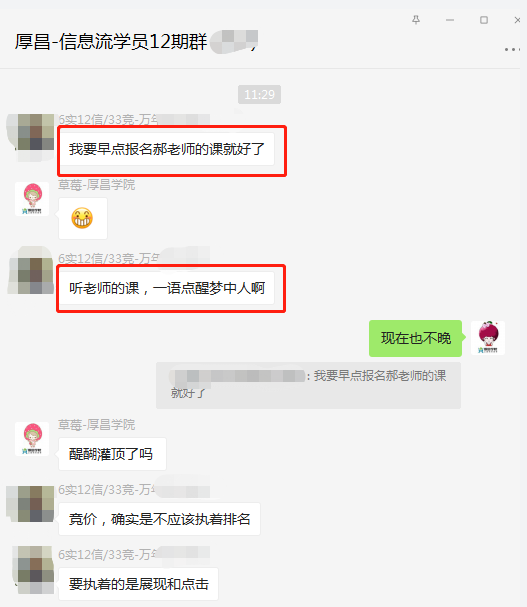Click the blurred avatar beside 要执着的是展现和点击
Image resolution: width=527 pixels, height=607 pixels.
(x=34, y=570)
